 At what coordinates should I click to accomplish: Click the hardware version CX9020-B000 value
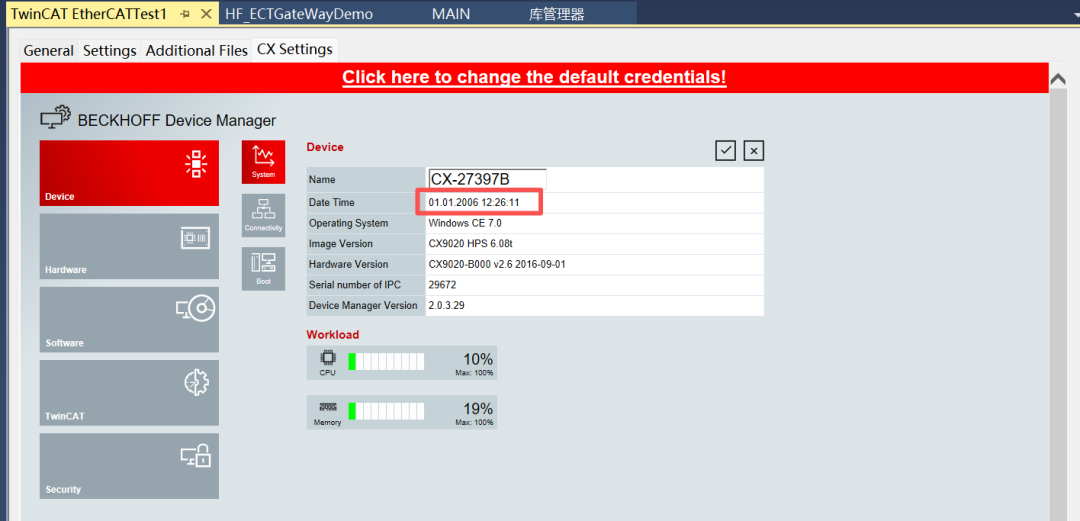click(x=497, y=265)
